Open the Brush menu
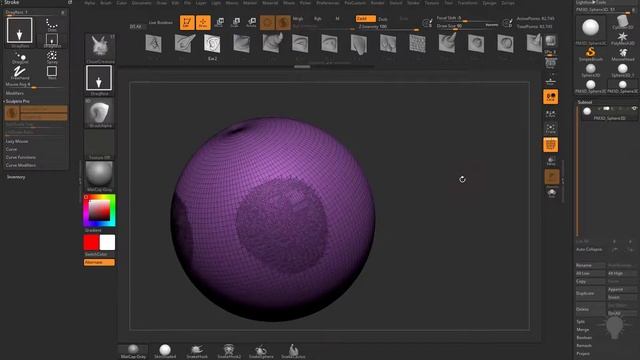This screenshot has height=360, width=640. tap(106, 3)
